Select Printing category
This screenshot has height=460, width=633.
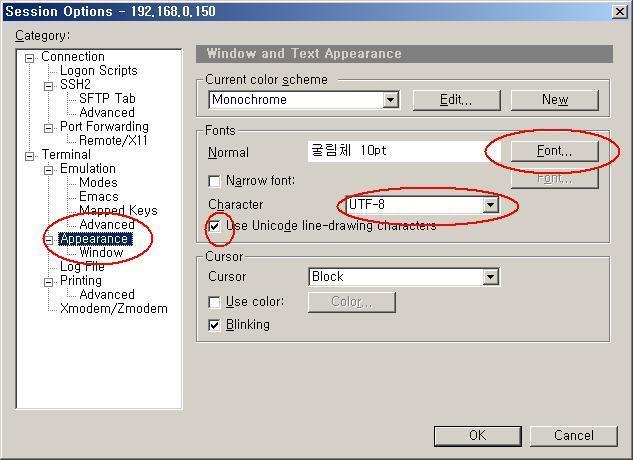81,280
